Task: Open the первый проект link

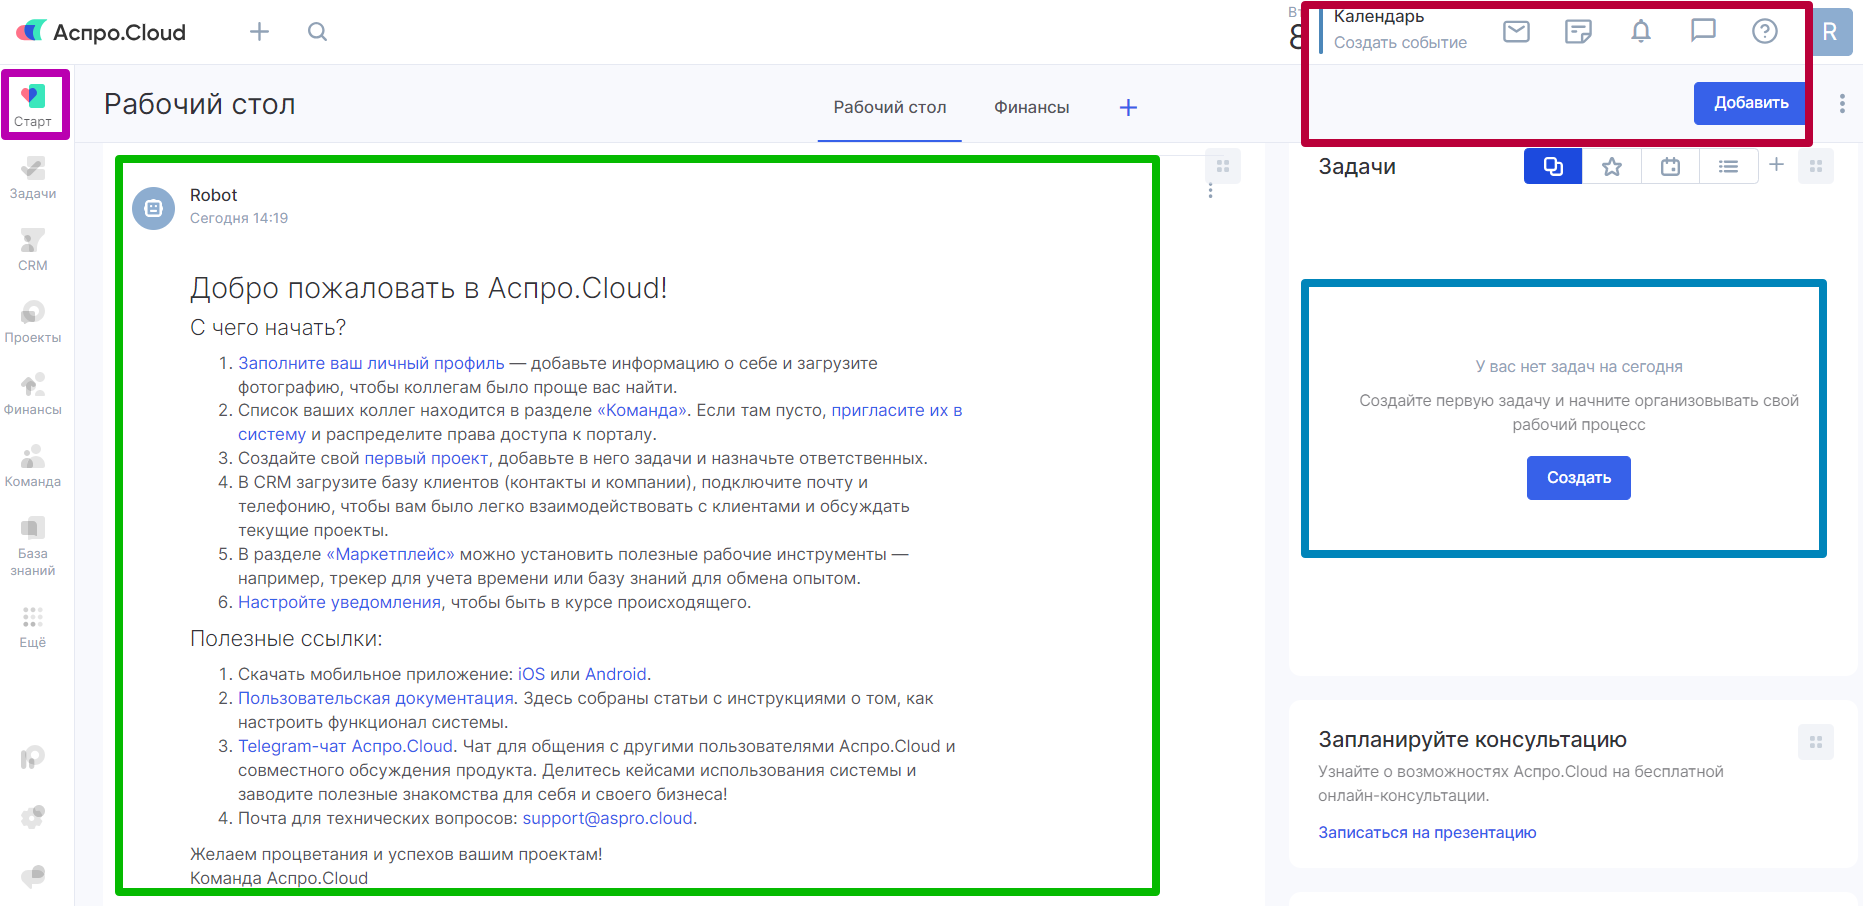Action: [426, 458]
